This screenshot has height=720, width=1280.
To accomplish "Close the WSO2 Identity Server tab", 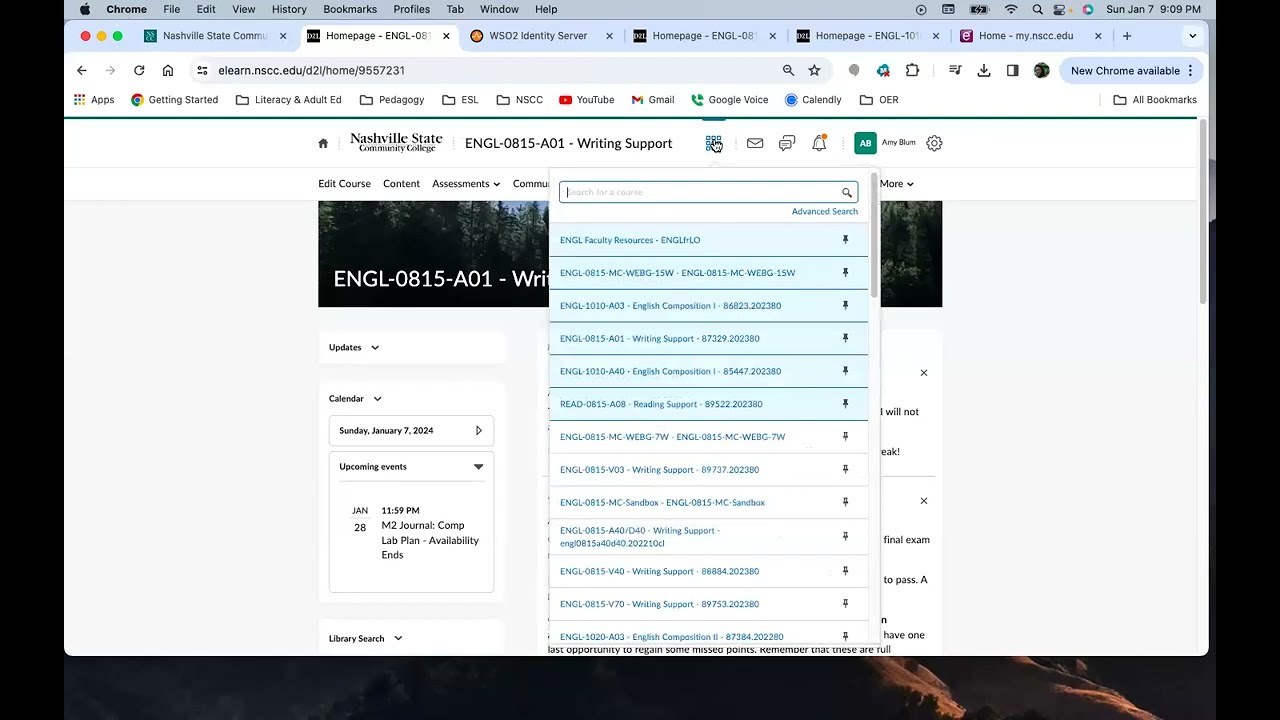I will click(609, 36).
